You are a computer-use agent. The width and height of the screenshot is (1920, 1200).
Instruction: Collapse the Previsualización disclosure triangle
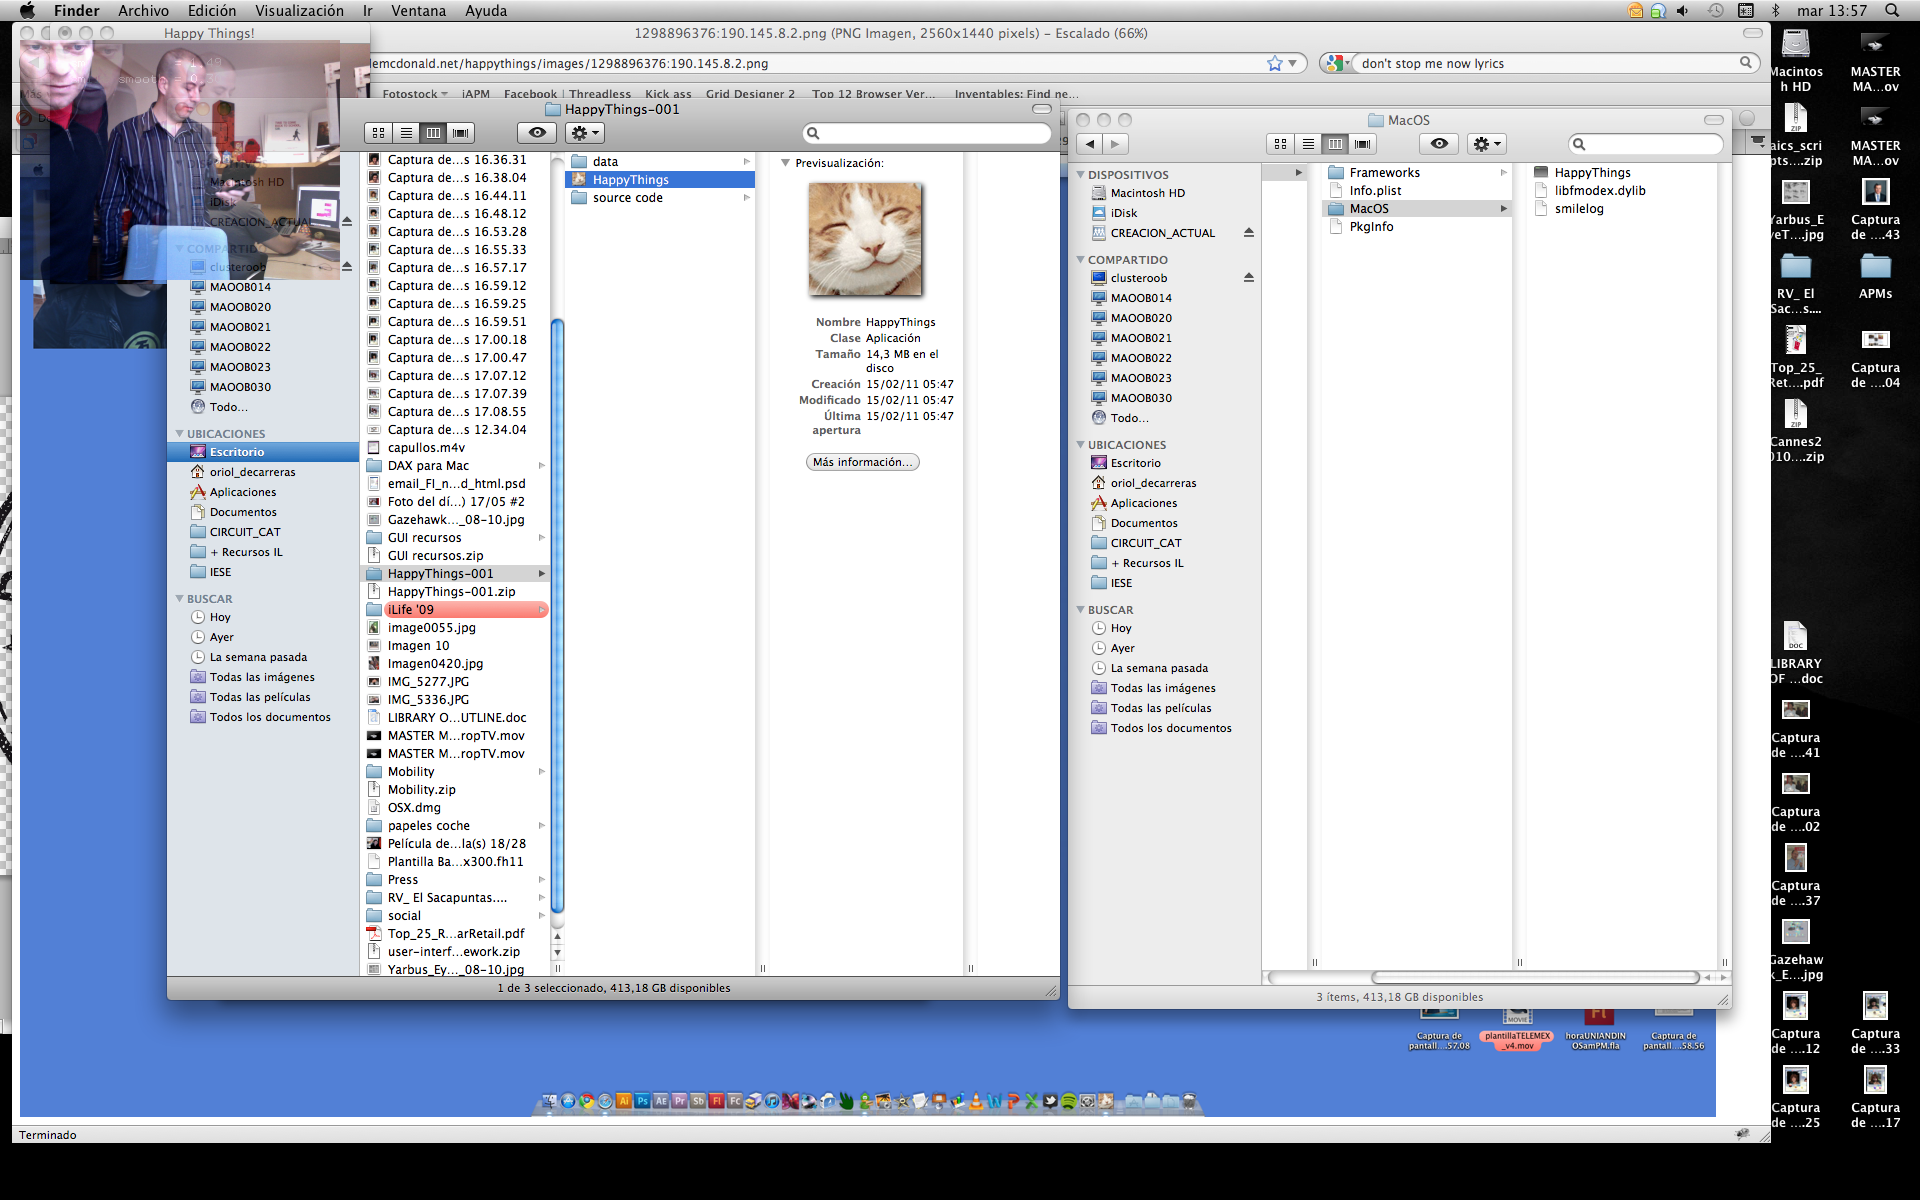pos(785,163)
